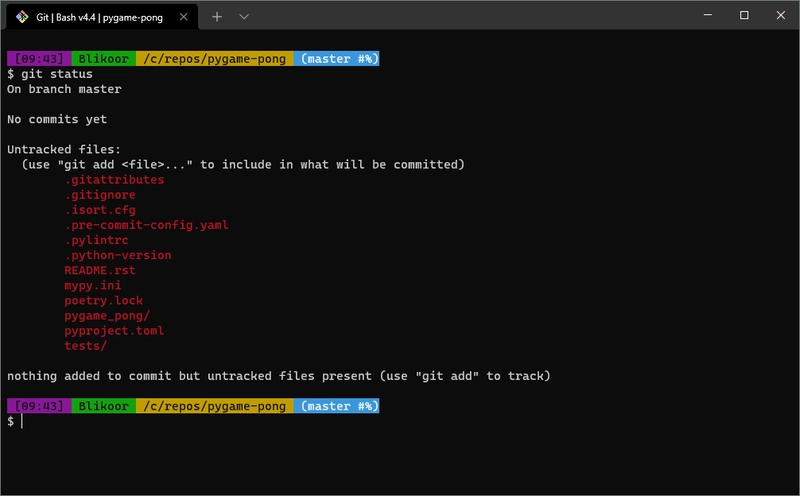Screen dimensions: 800x496
Task: Click the git add file hint line
Action: point(243,164)
